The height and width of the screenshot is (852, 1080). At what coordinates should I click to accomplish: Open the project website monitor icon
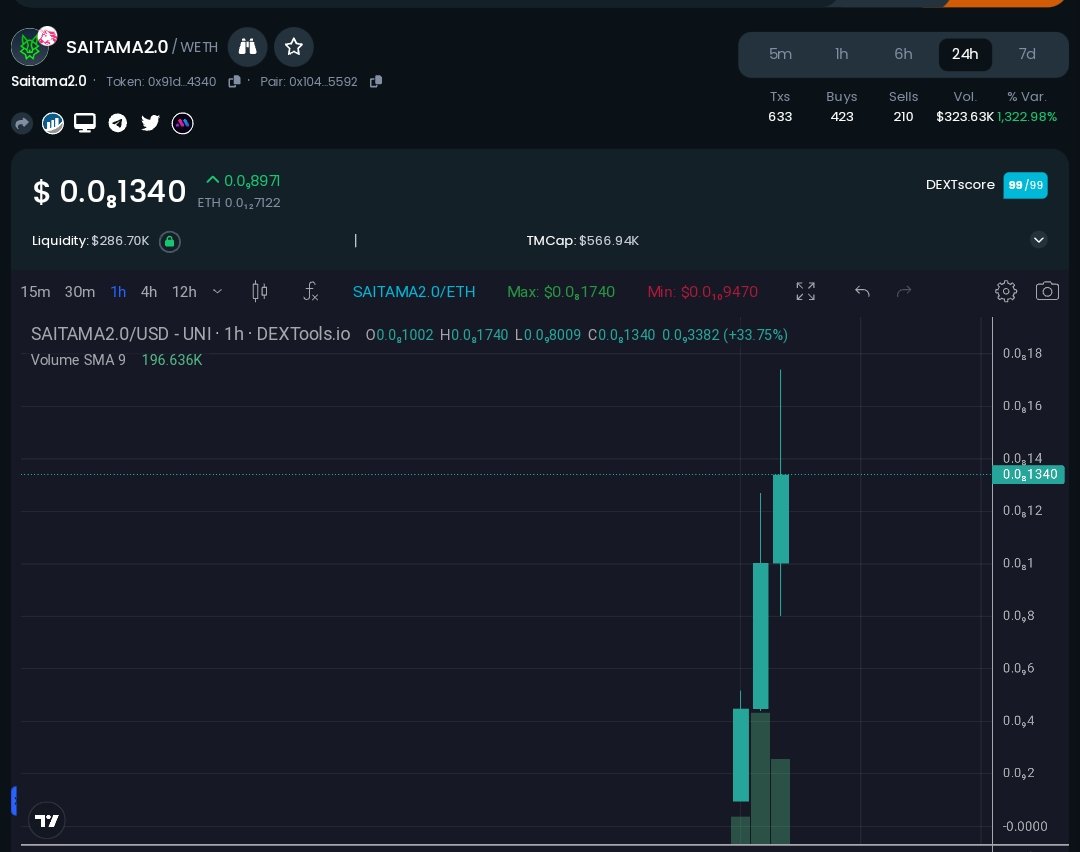click(x=85, y=123)
